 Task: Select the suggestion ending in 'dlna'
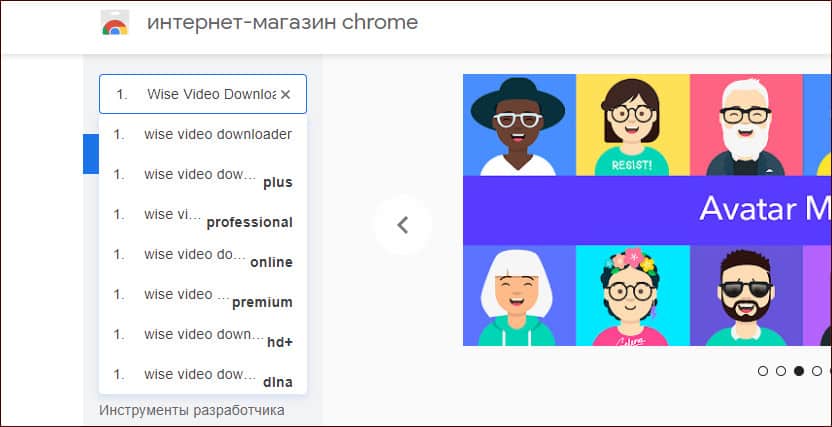pyautogui.click(x=203, y=375)
